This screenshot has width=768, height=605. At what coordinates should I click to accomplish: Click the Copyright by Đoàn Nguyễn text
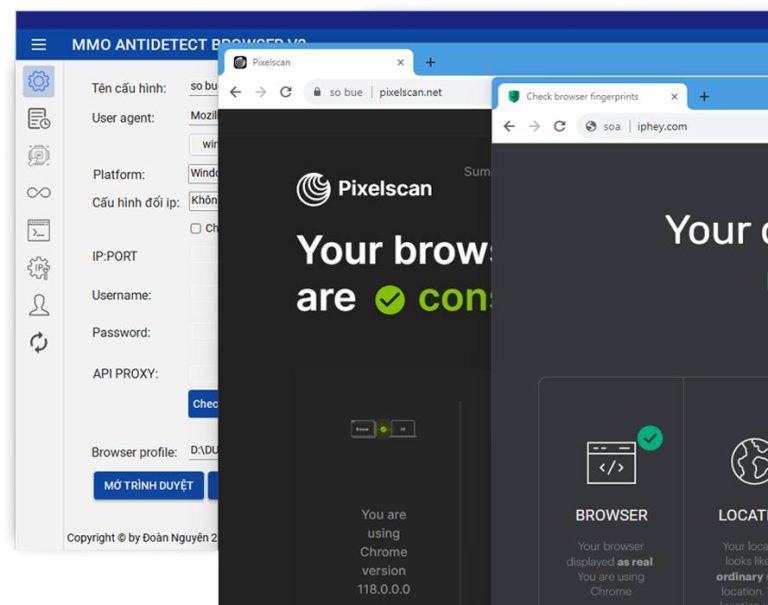142,538
